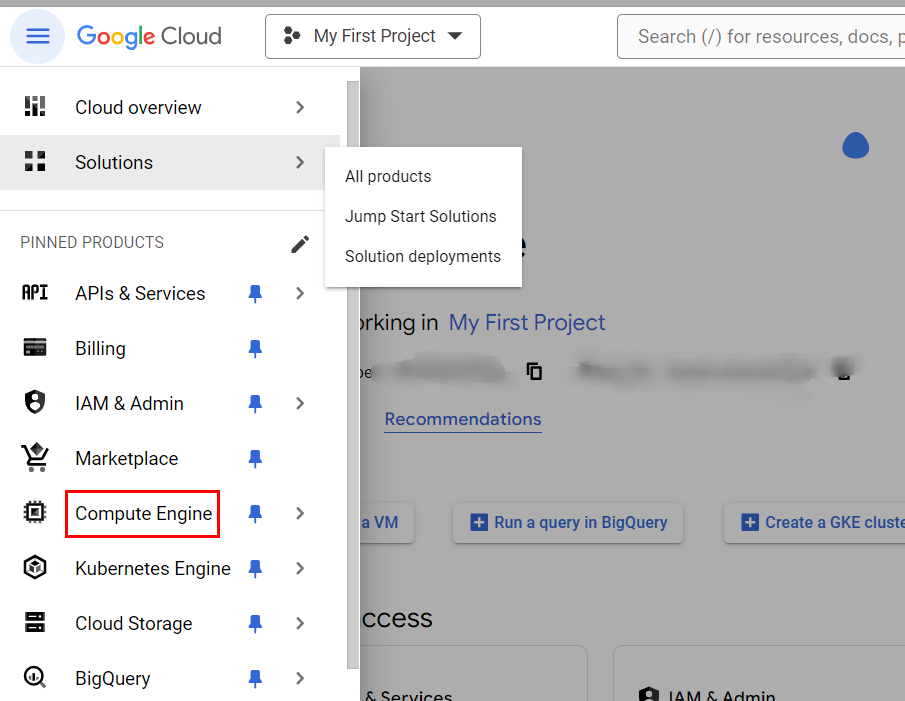Expand the Cloud Storage chevron
This screenshot has height=701, width=905.
[300, 623]
